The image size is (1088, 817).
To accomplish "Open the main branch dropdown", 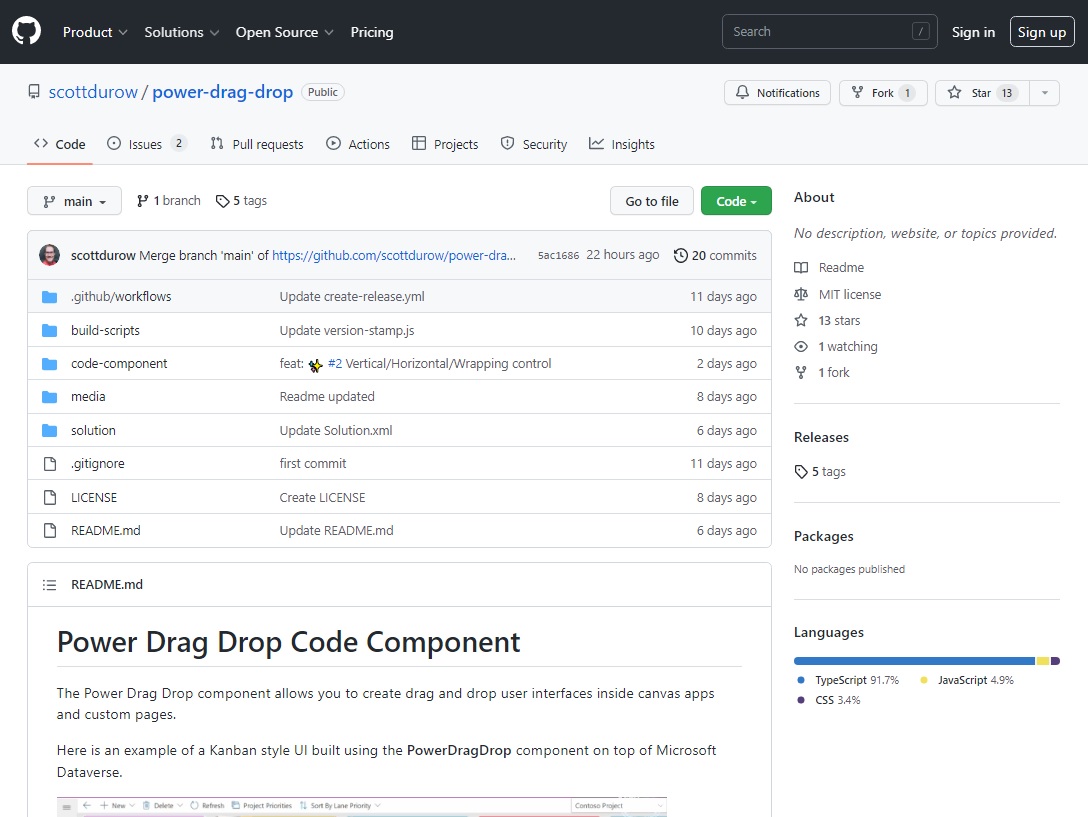I will coord(73,200).
